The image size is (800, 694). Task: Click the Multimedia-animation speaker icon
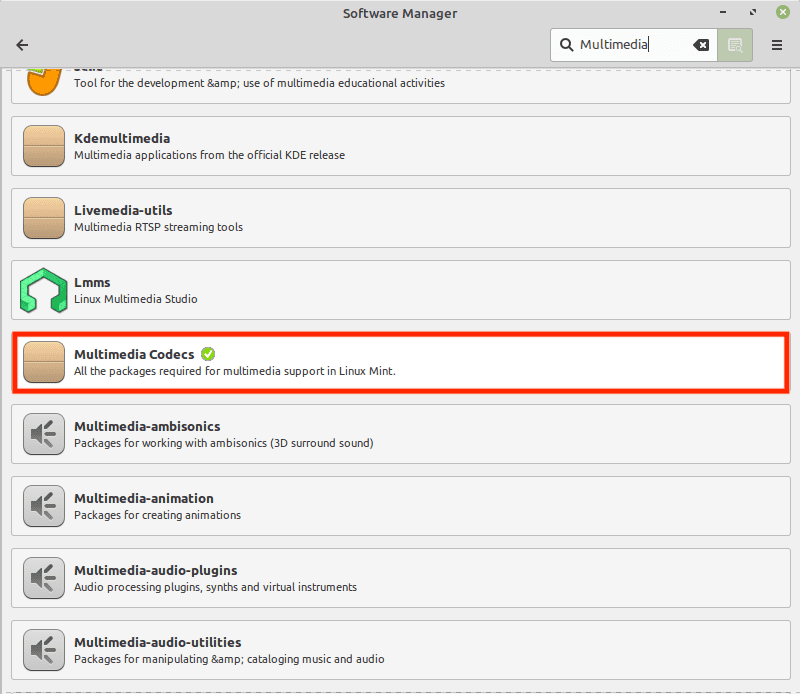coord(44,506)
